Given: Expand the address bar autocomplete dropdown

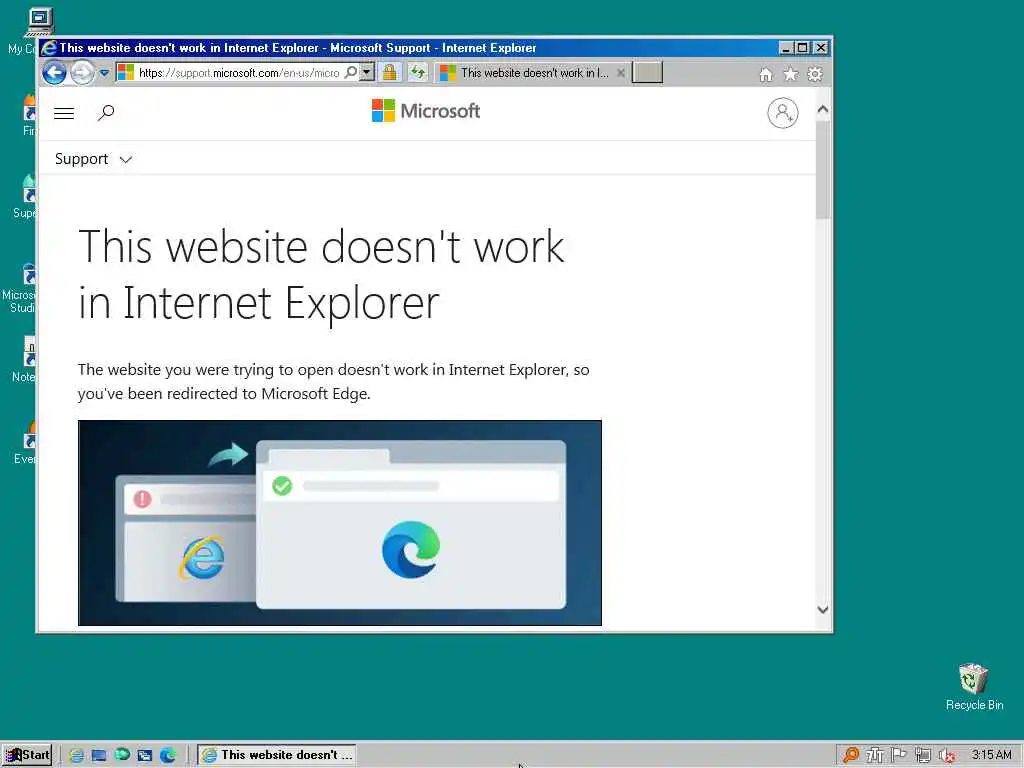Looking at the screenshot, I should point(367,72).
